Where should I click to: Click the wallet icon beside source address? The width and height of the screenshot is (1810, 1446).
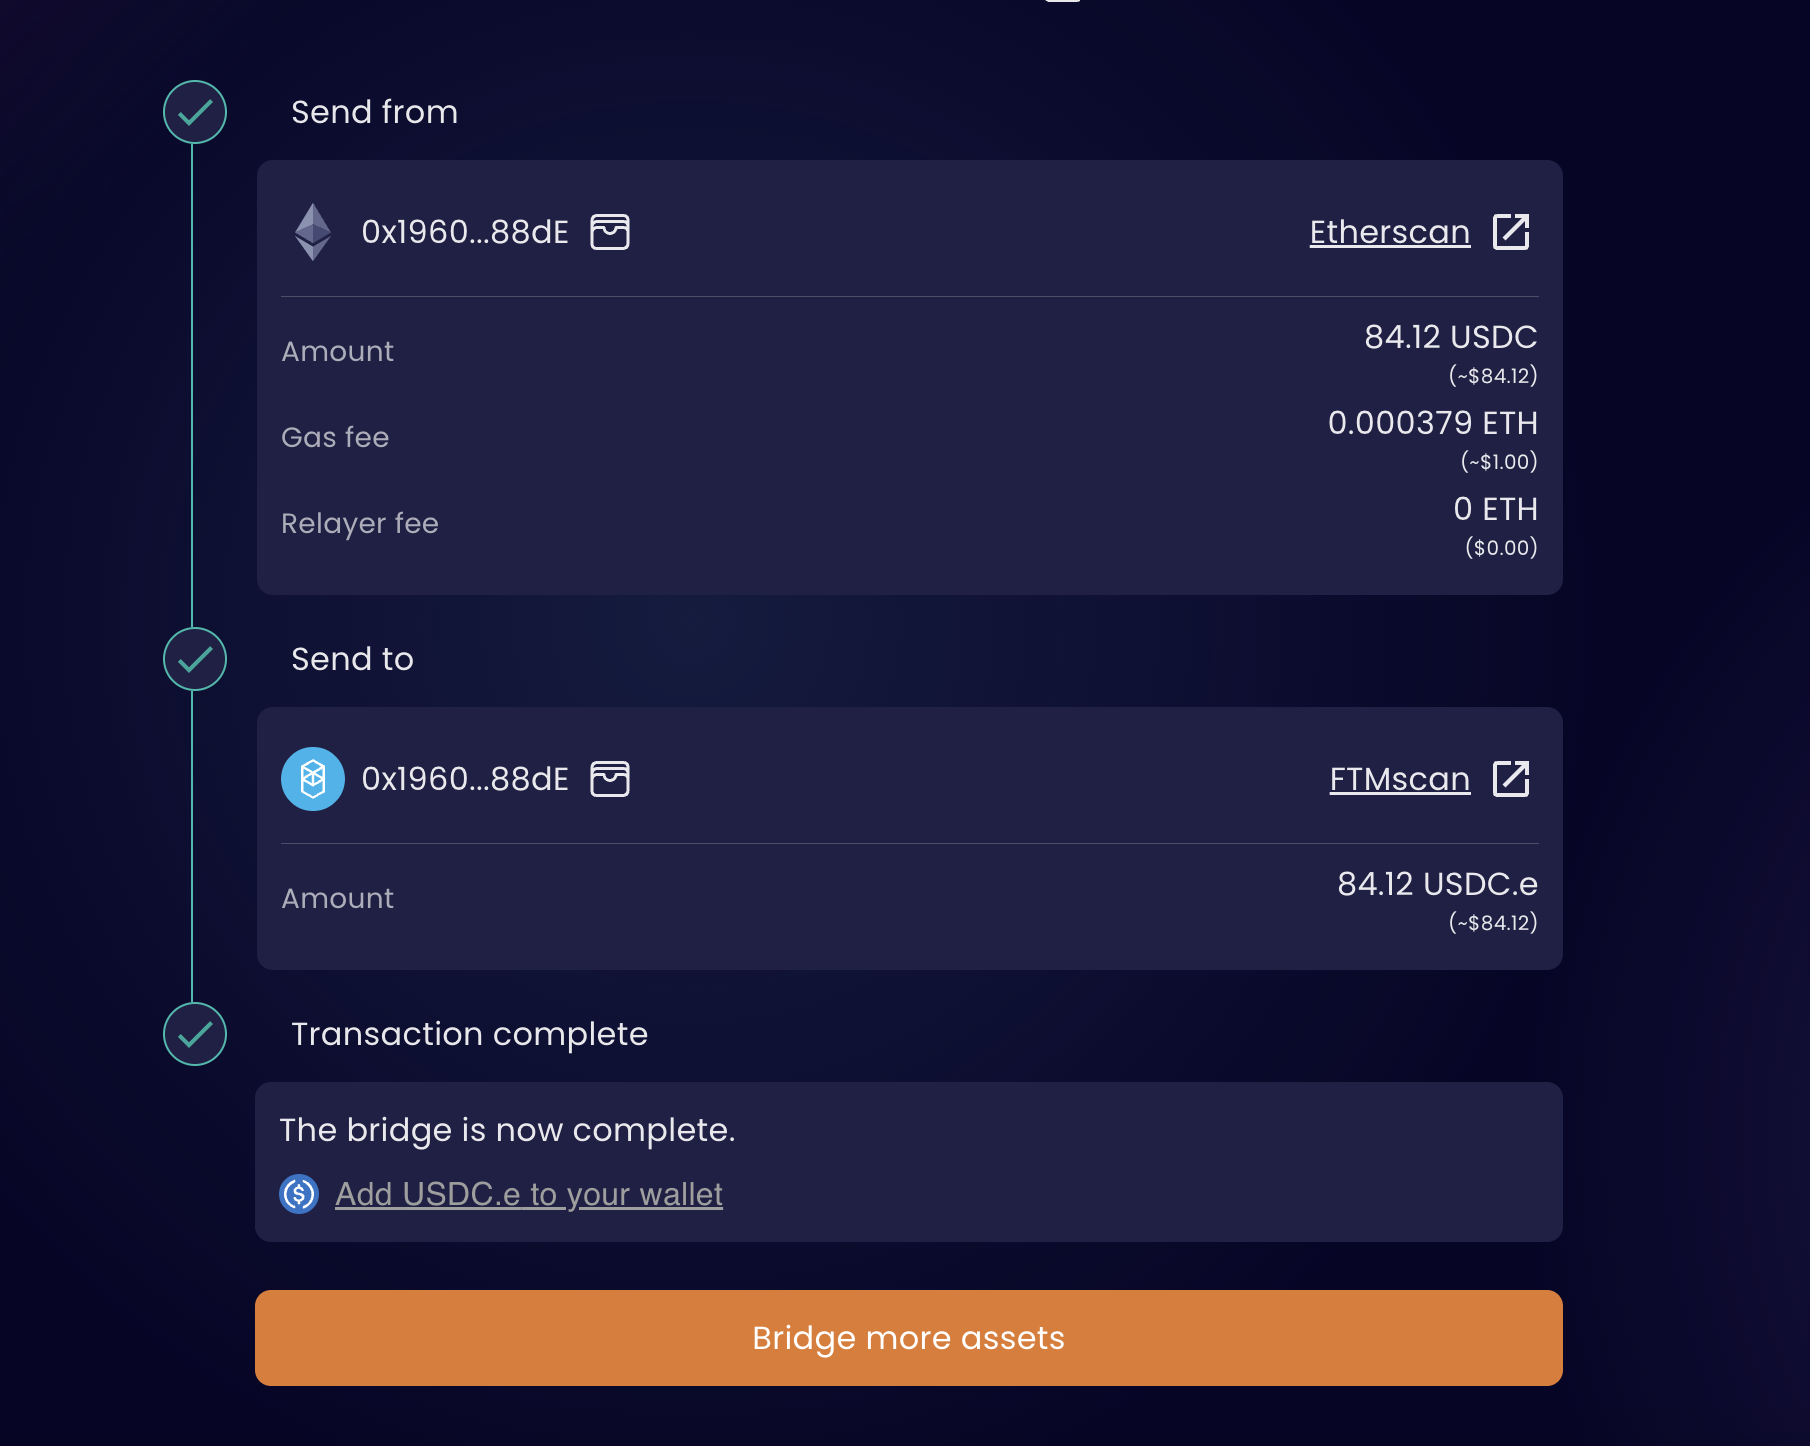pos(610,232)
